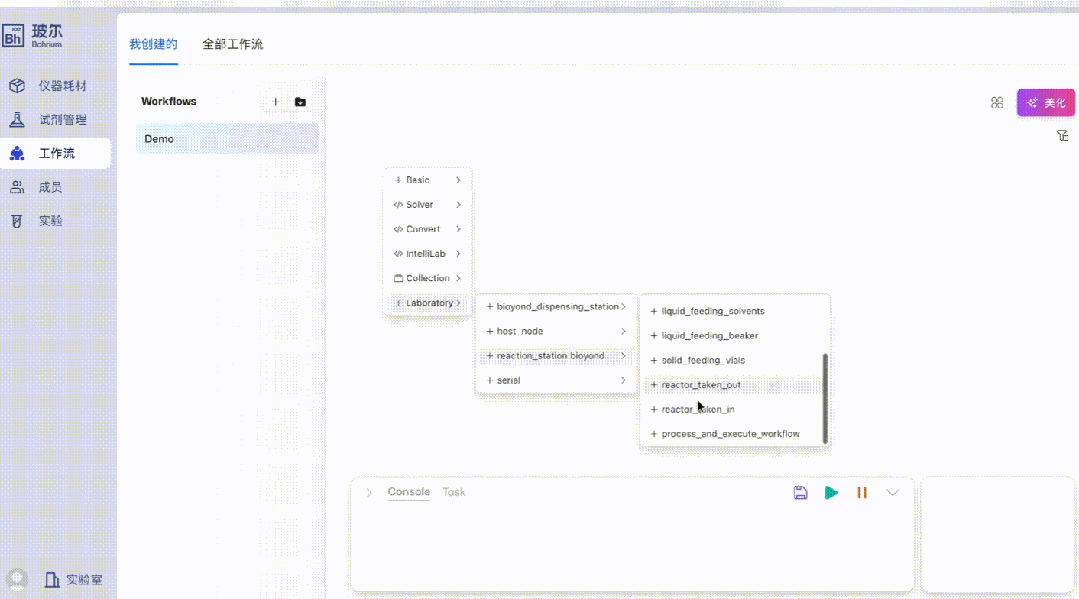Image resolution: width=1079 pixels, height=599 pixels.
Task: Switch to the 全部工作流 tab
Action: tap(232, 45)
